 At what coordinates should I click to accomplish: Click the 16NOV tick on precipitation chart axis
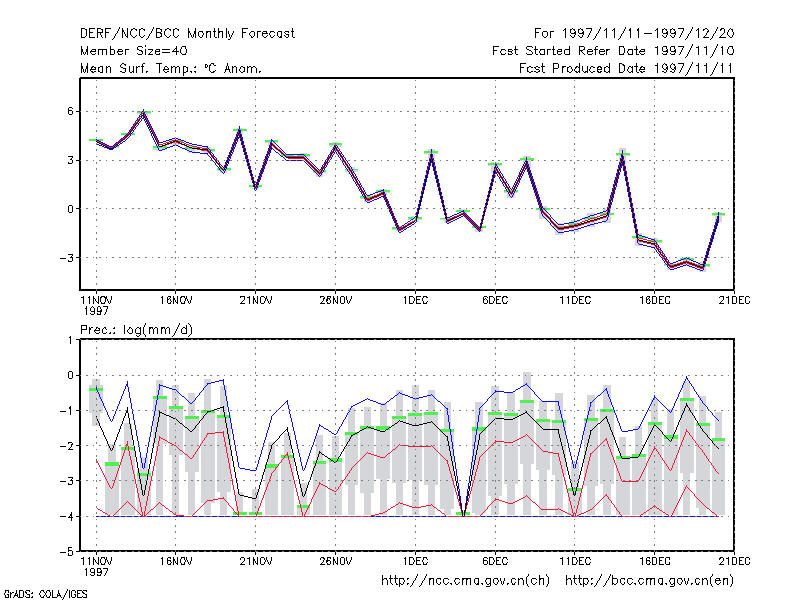pos(176,561)
